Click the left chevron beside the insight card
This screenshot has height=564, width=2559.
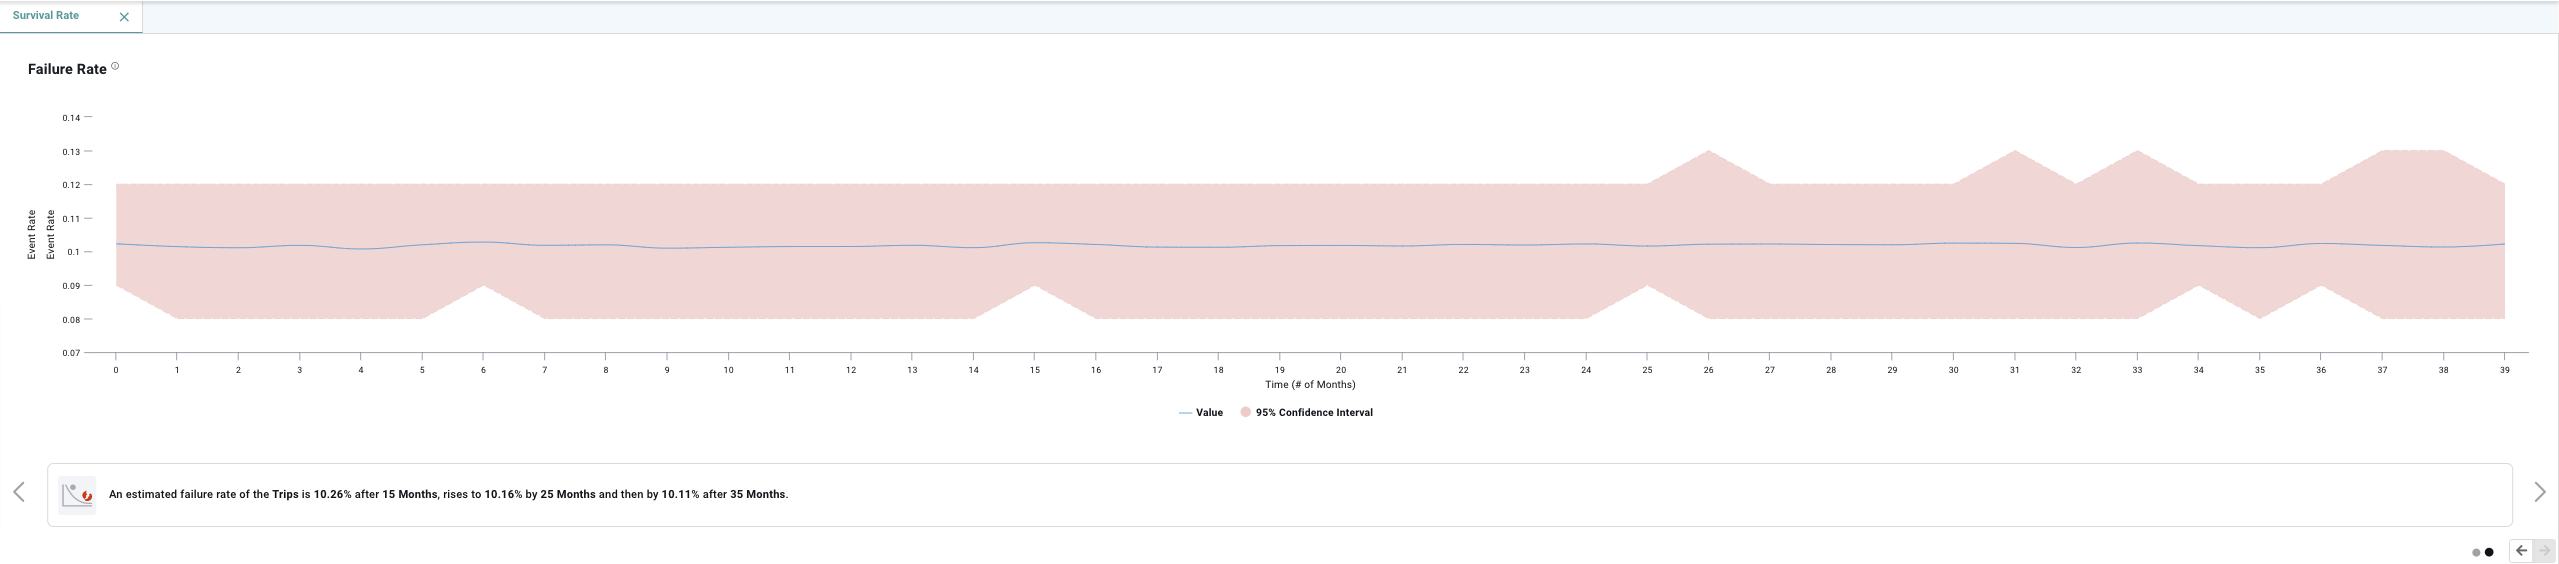tap(19, 492)
